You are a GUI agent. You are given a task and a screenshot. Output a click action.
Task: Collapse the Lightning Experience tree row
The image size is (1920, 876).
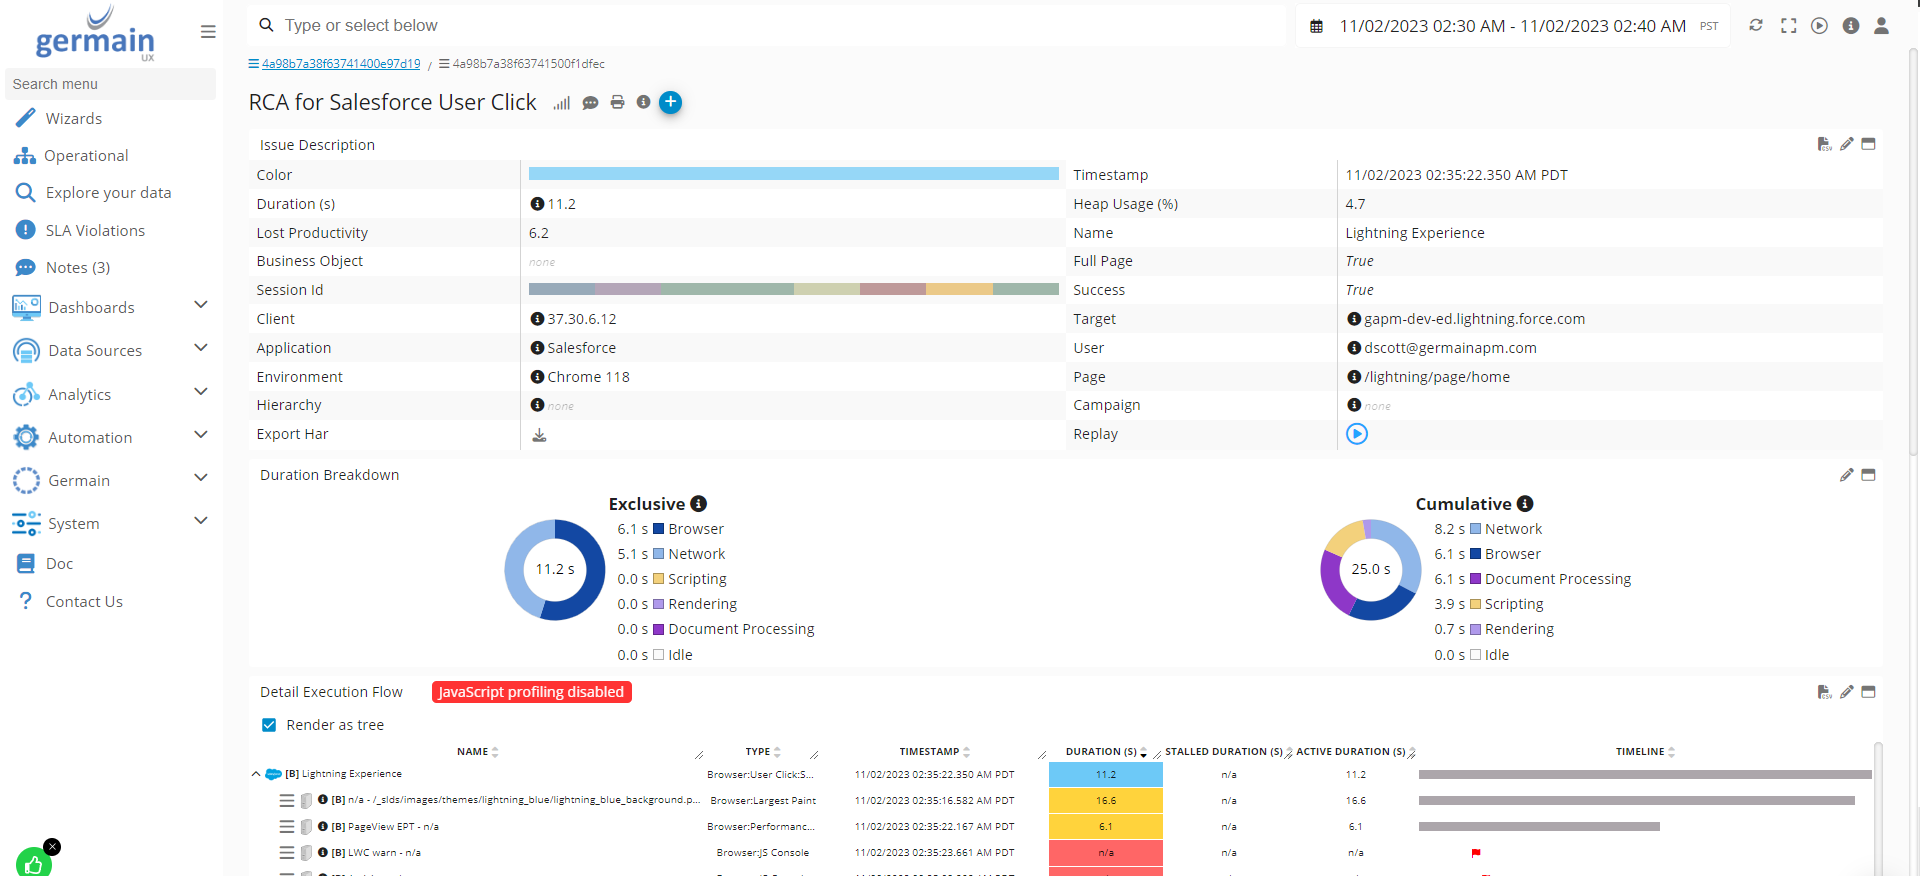[256, 774]
